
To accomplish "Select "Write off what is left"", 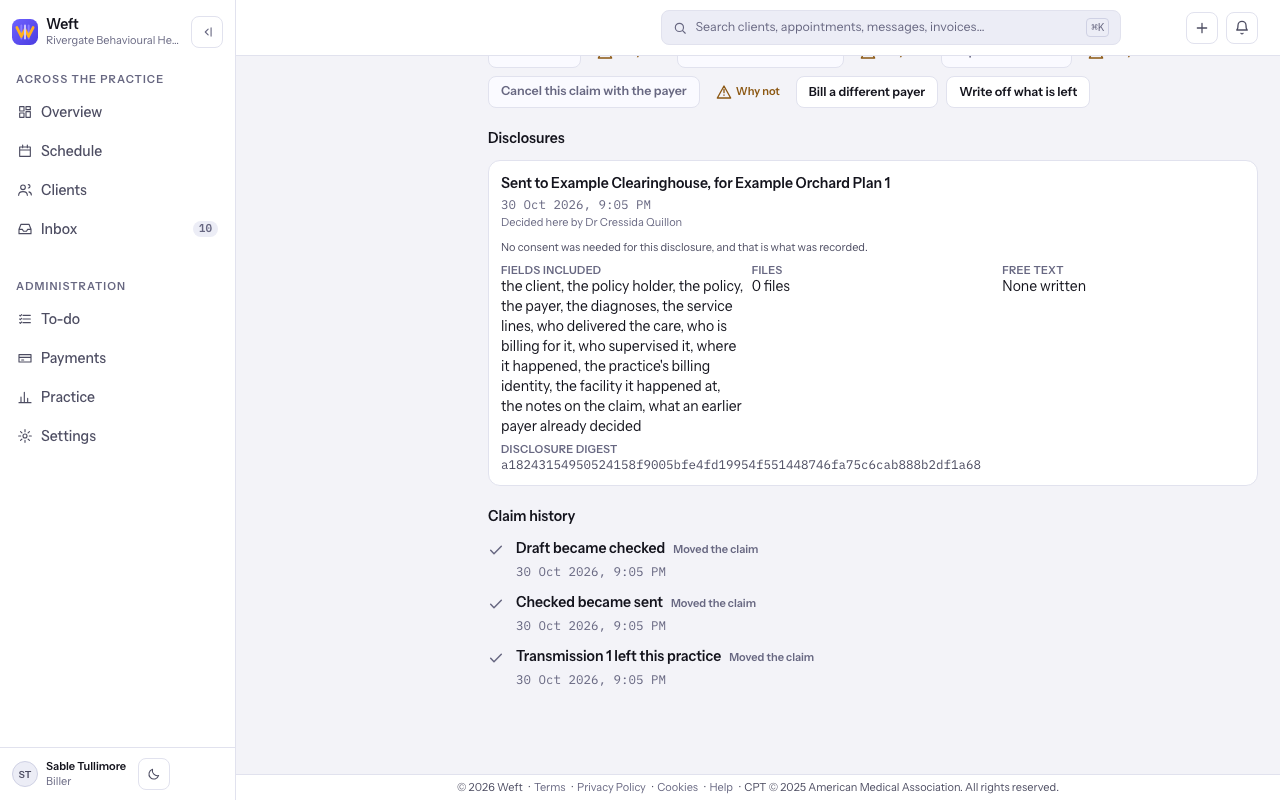I will click(x=1018, y=92).
